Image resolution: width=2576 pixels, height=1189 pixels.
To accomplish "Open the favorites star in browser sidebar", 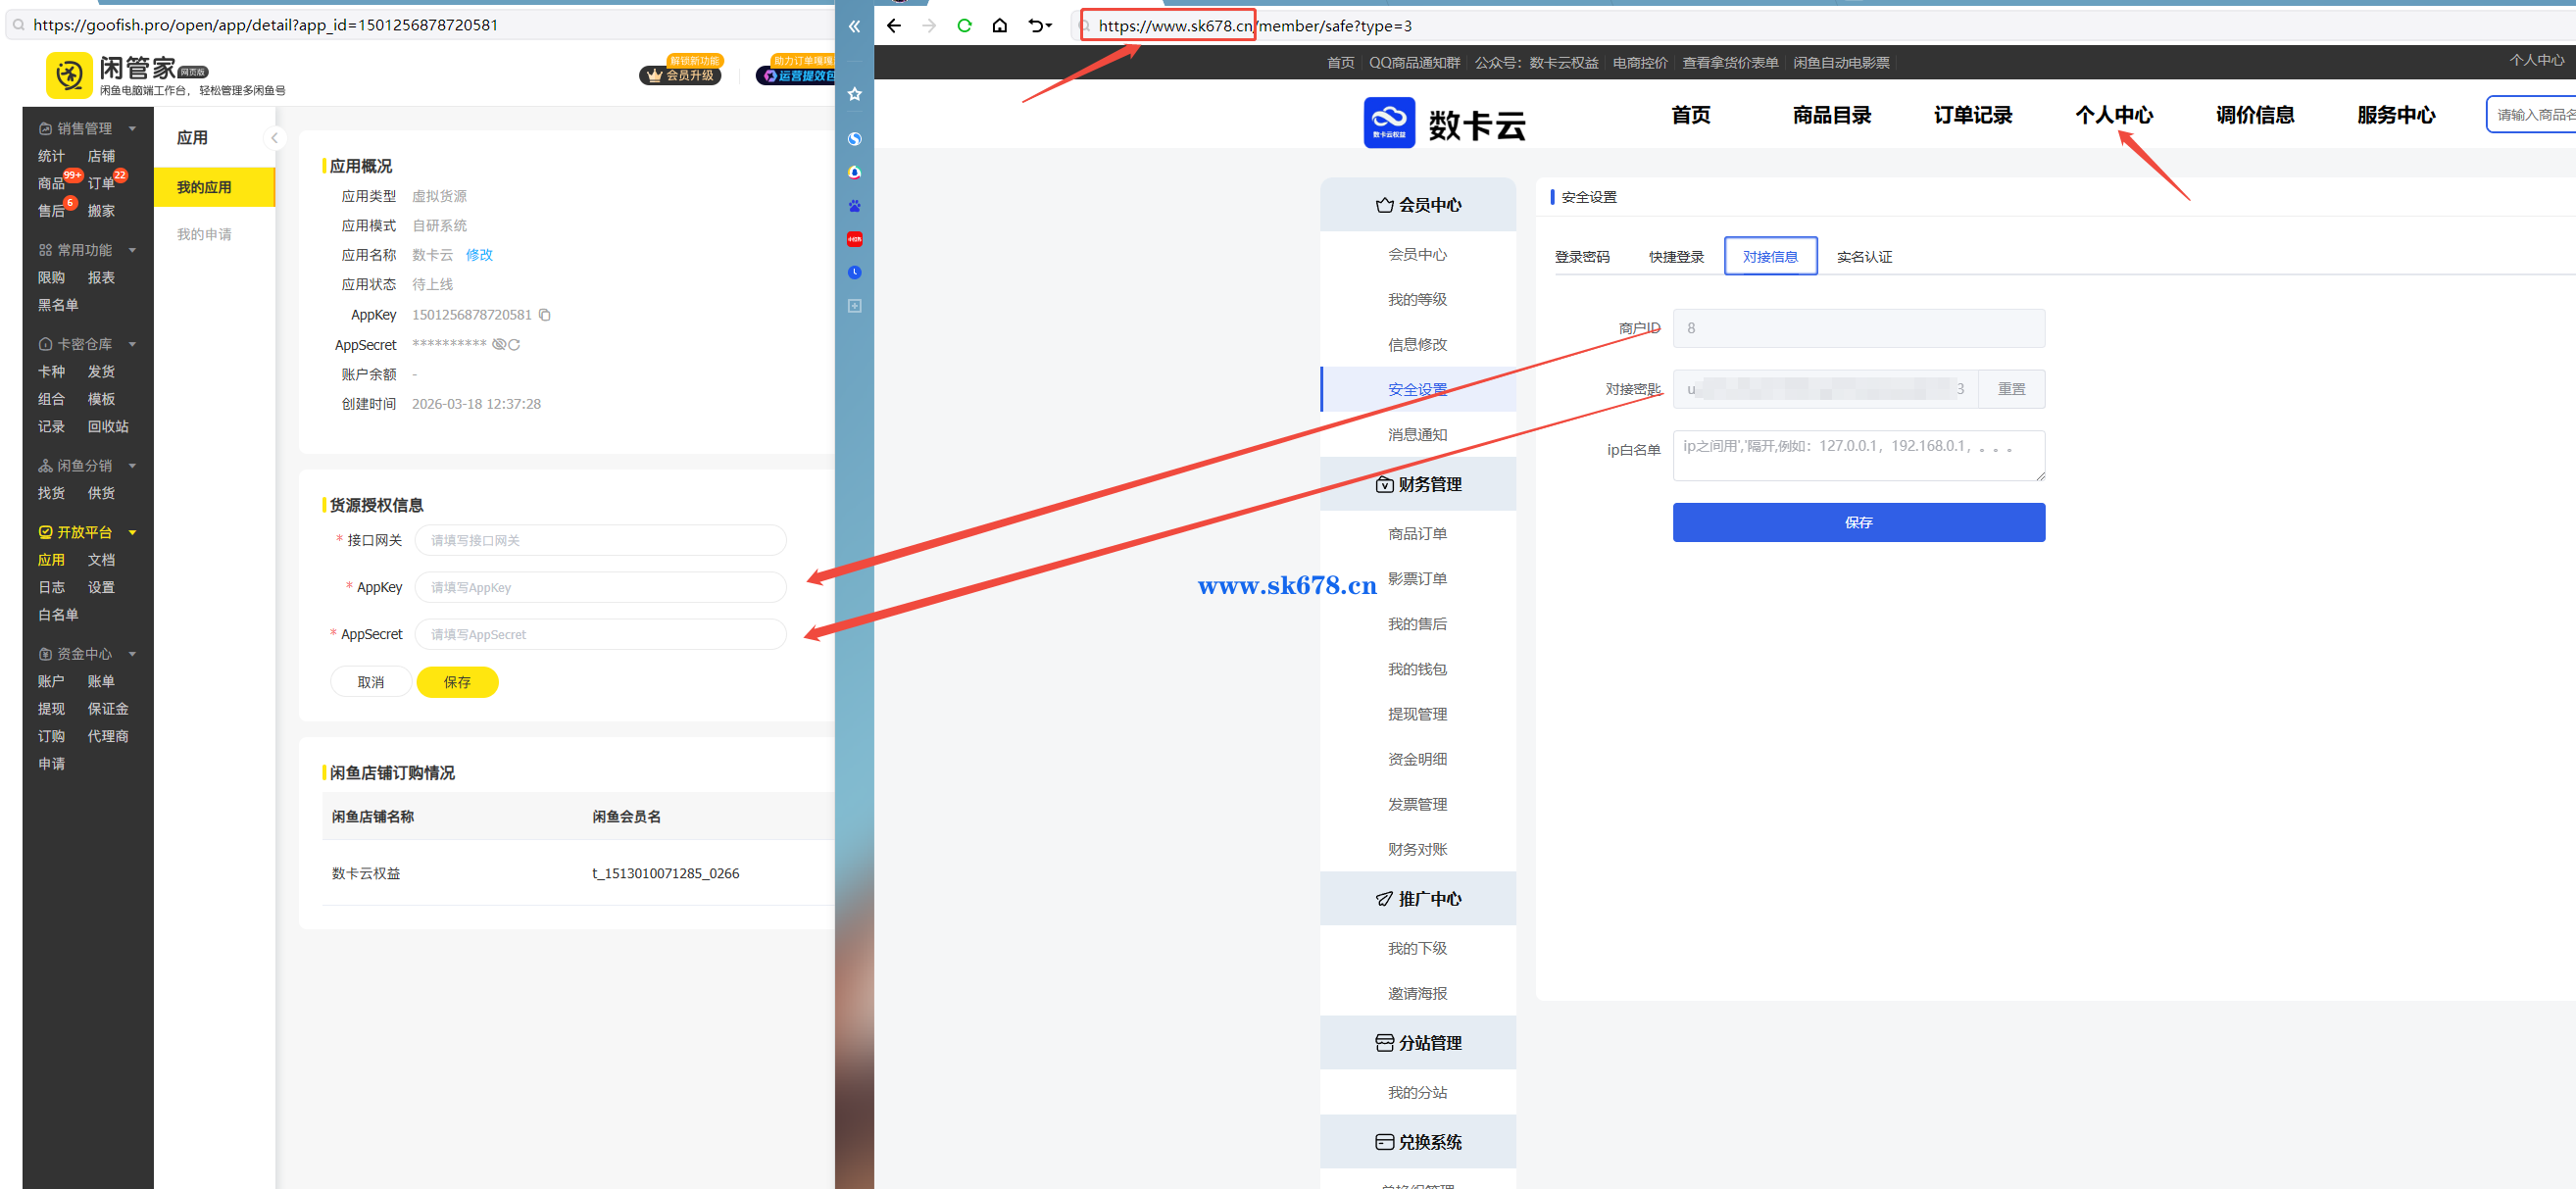I will click(854, 94).
